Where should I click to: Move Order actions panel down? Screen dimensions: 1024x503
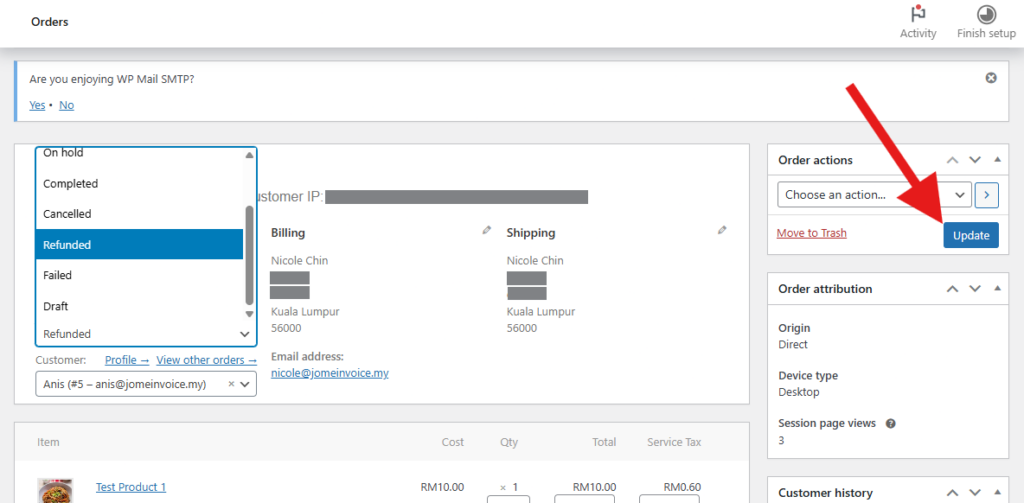click(x=975, y=160)
